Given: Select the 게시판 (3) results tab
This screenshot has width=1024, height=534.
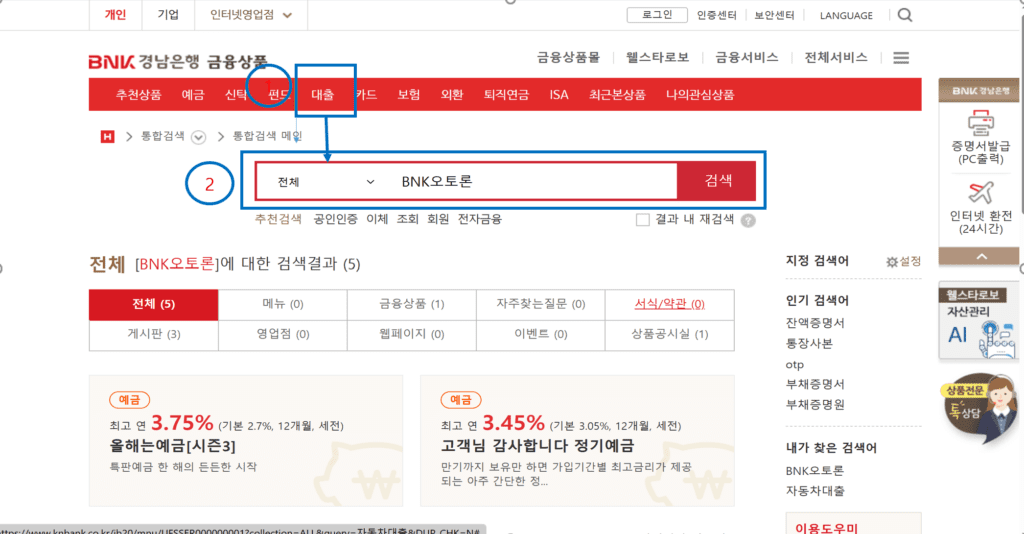Looking at the screenshot, I should pyautogui.click(x=153, y=334).
